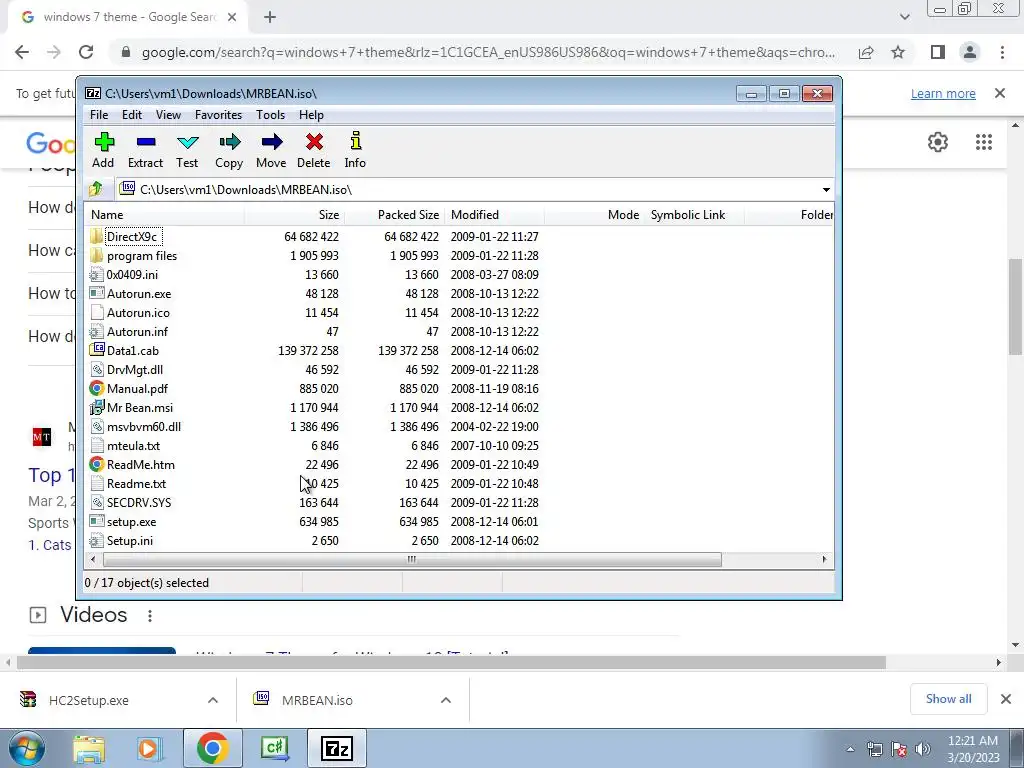This screenshot has width=1024, height=768.
Task: Show hidden system tray icons
Action: point(850,749)
